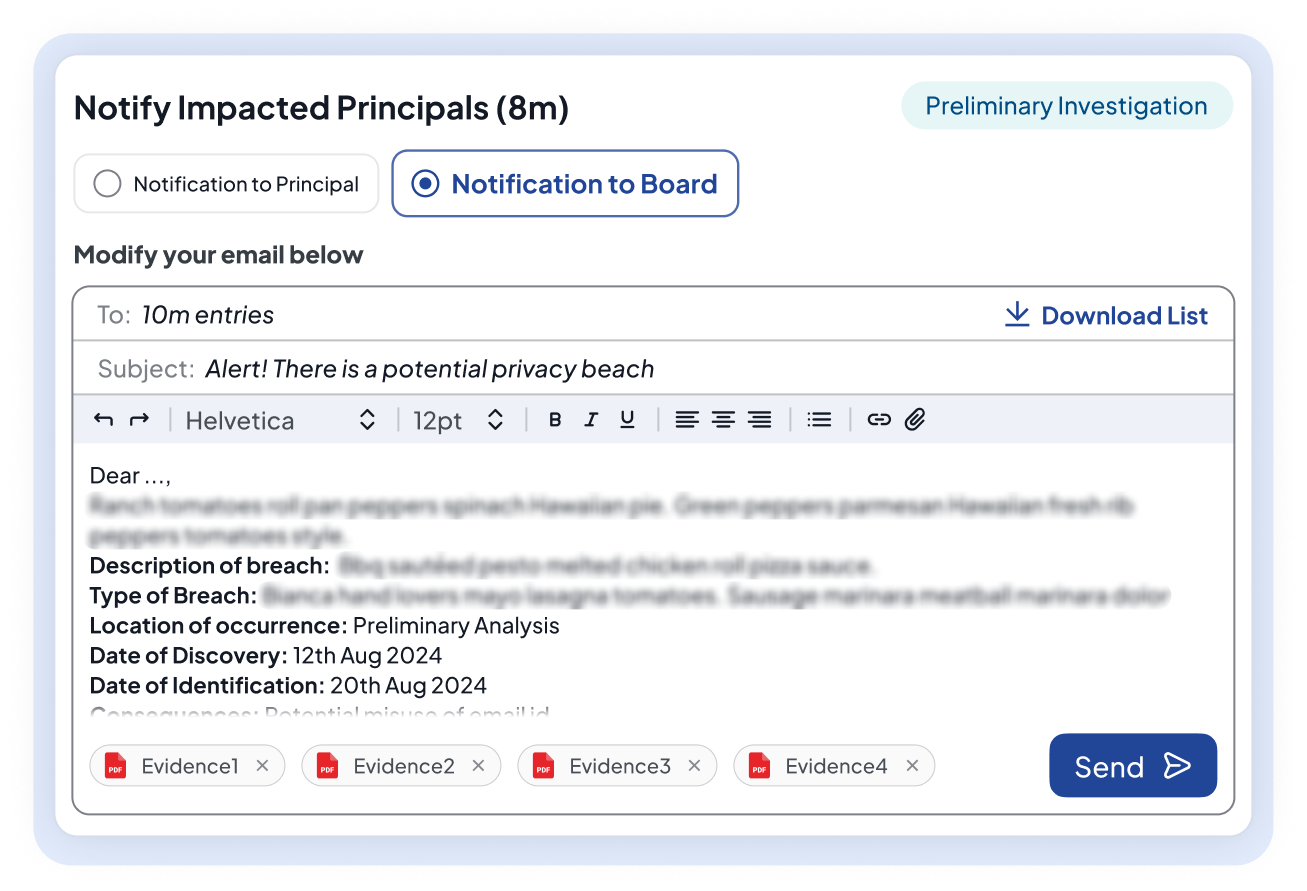The height and width of the screenshot is (891, 1307).
Task: Click the 'Description of breach:' label
Action: tap(210, 566)
